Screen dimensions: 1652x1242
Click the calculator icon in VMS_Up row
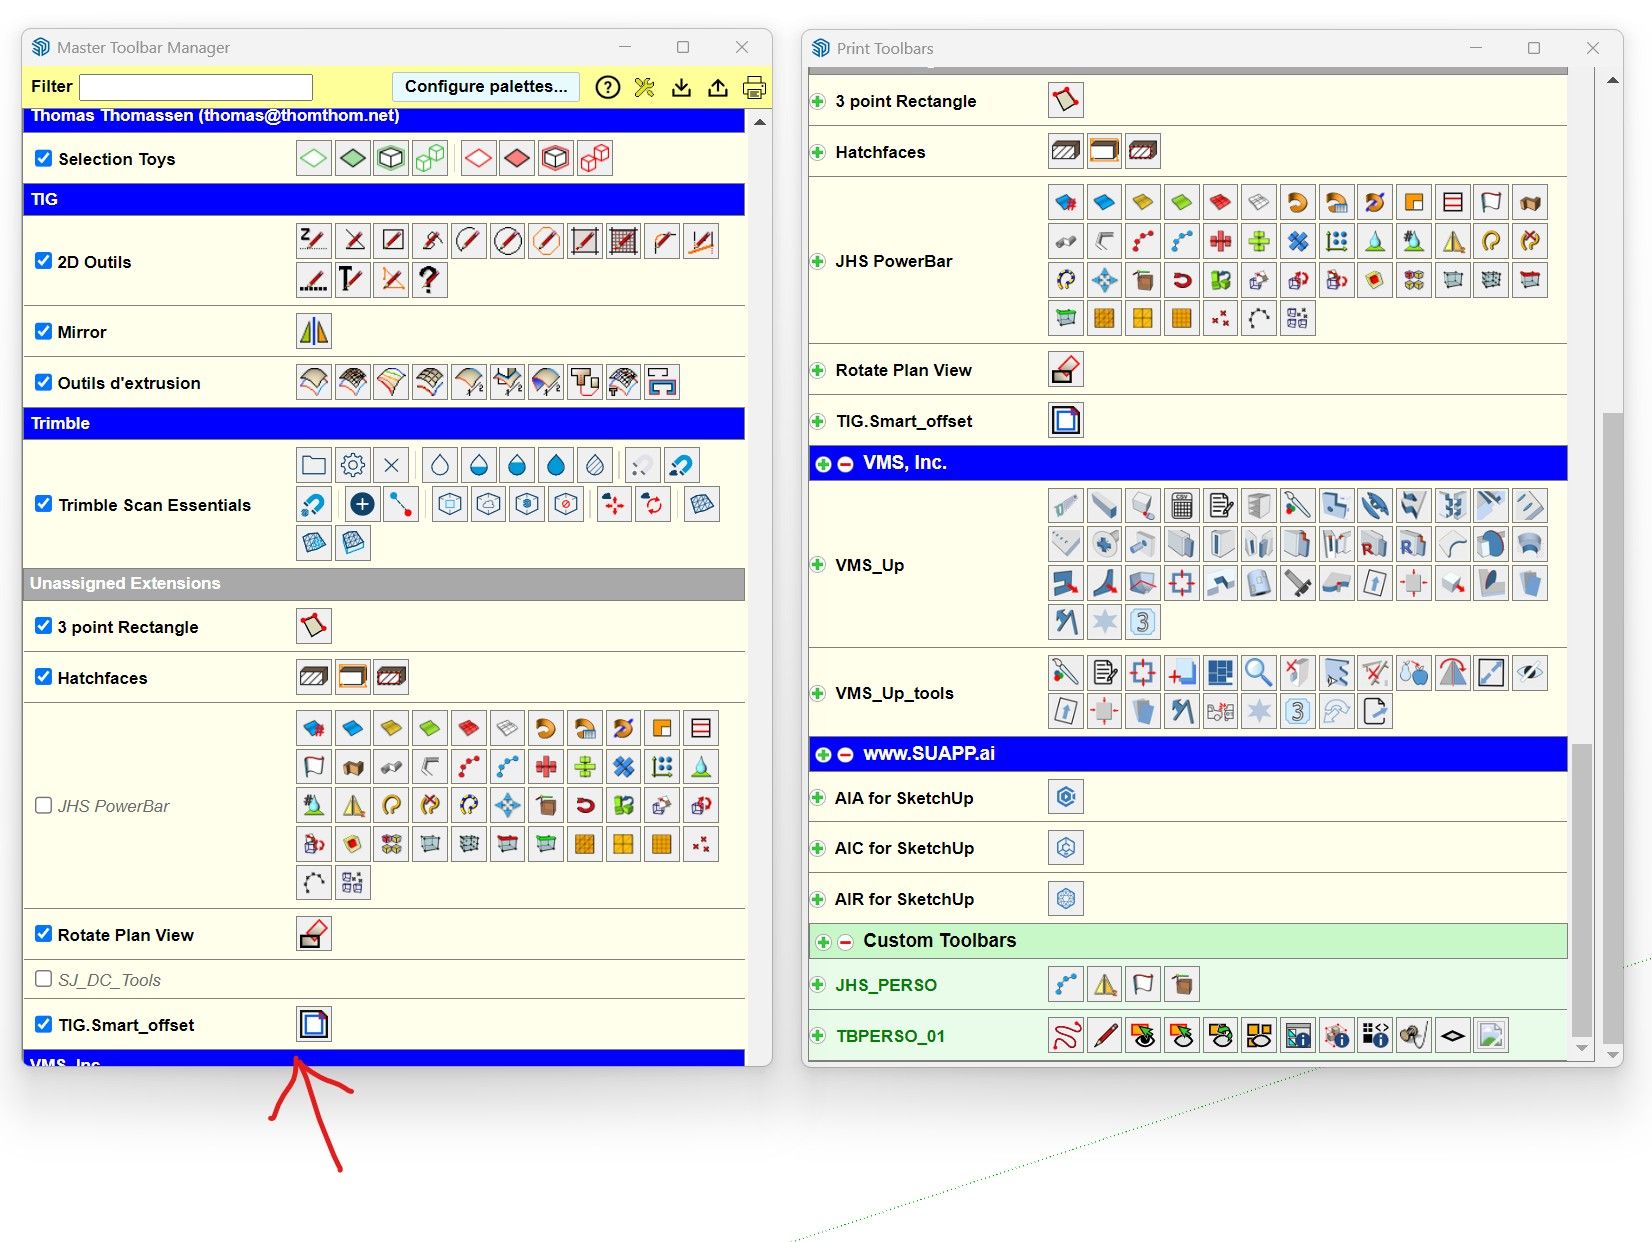1182,505
